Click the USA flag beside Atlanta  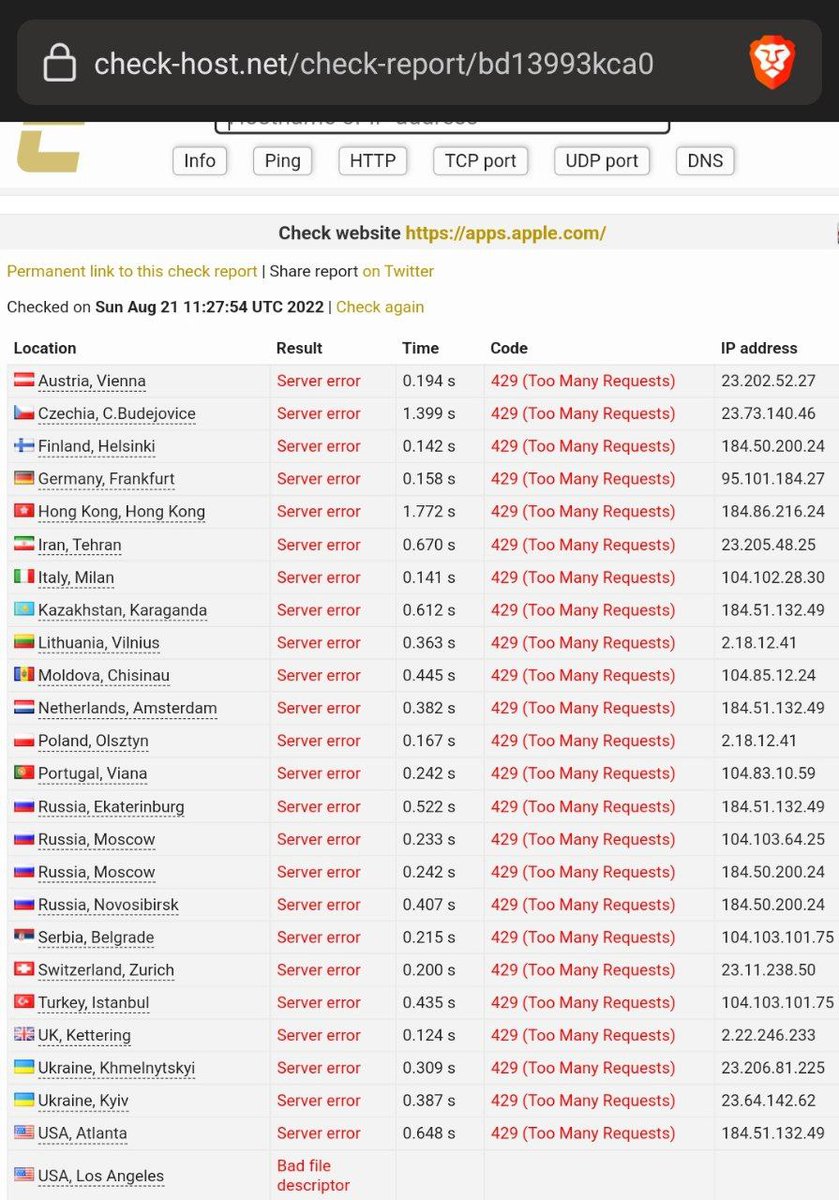tap(24, 1133)
